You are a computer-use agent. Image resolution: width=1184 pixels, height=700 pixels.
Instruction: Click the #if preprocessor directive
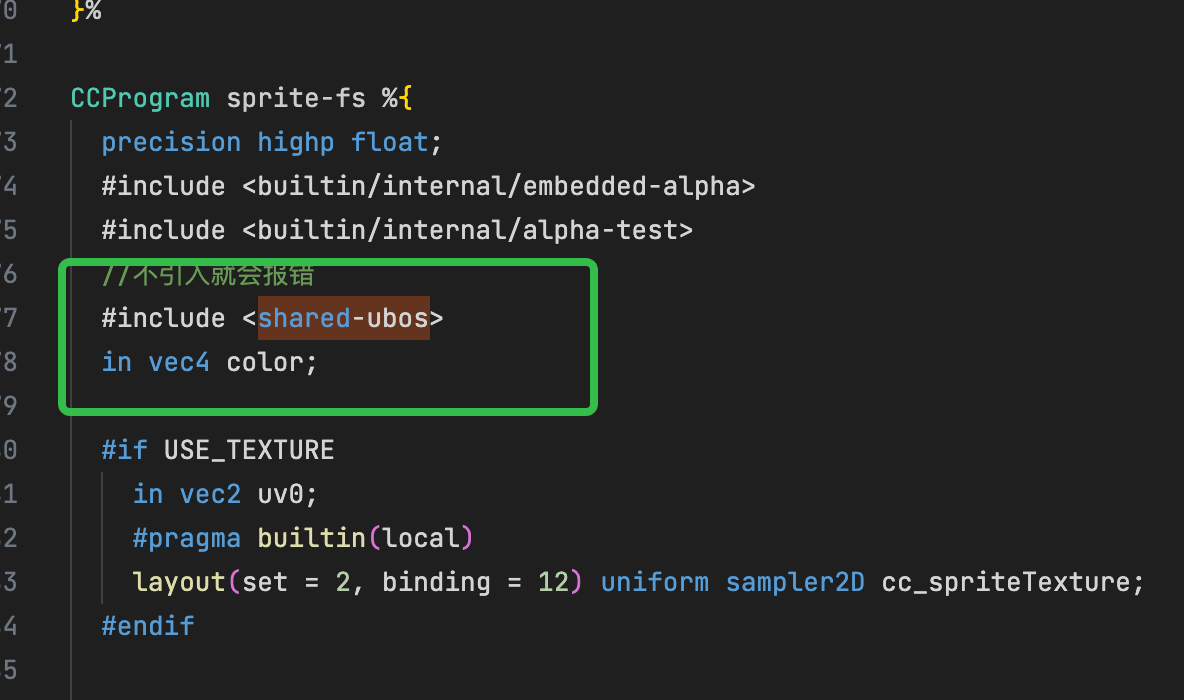[124, 450]
